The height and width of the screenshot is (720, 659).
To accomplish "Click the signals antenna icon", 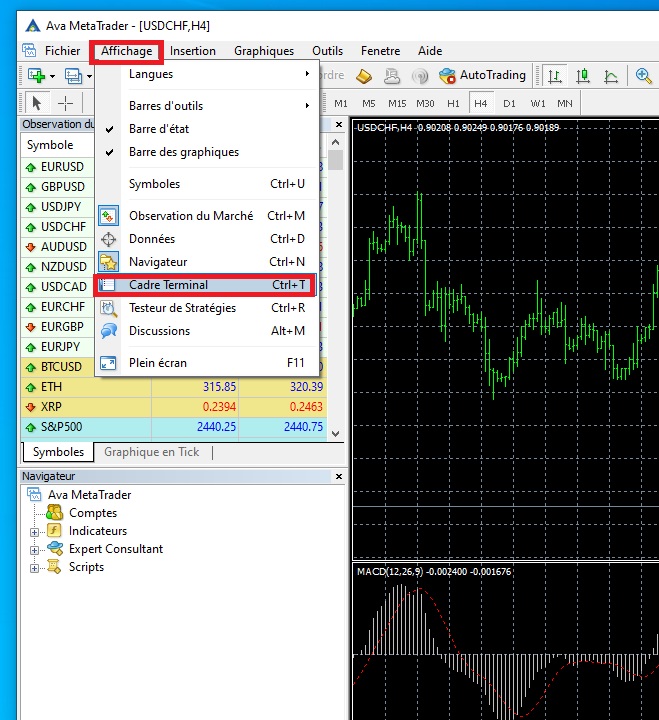I will coord(420,76).
